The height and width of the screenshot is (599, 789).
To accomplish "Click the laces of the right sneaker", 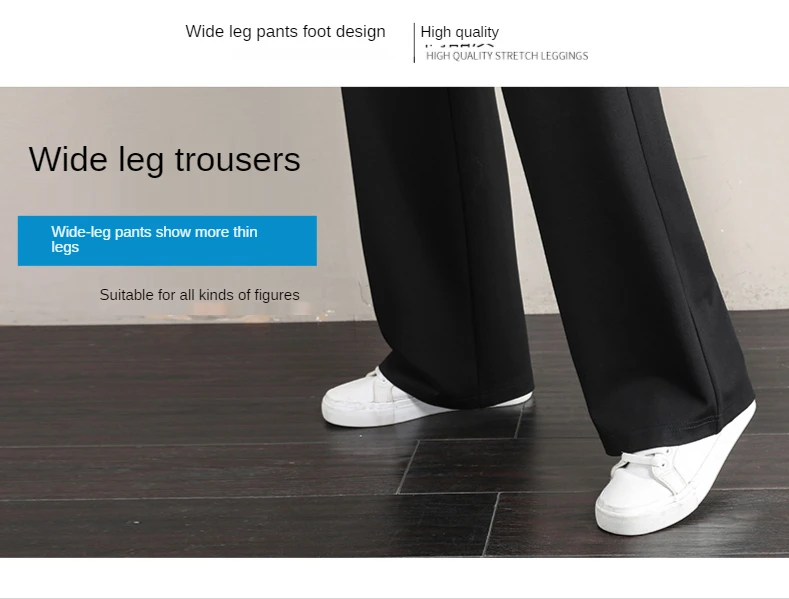I will click(x=647, y=462).
